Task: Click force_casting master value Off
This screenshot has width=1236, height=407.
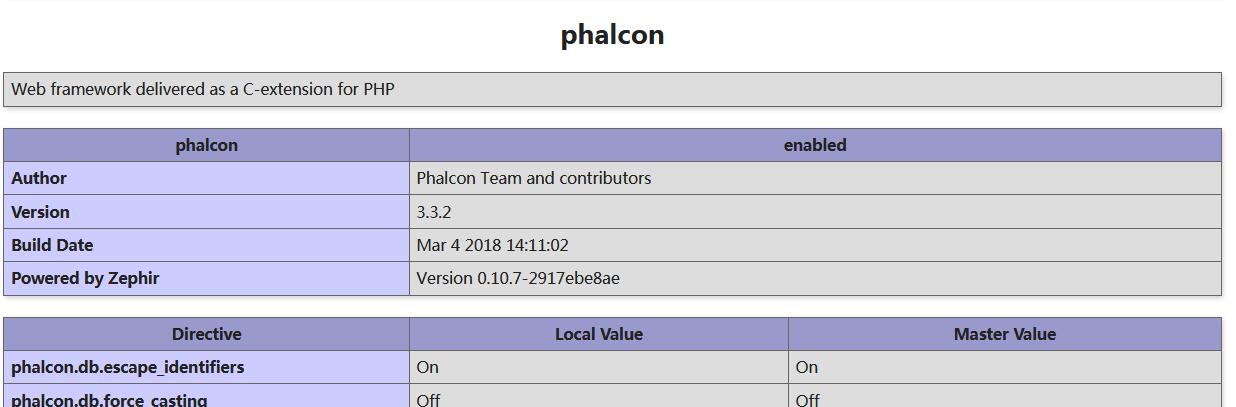Action: (x=807, y=399)
